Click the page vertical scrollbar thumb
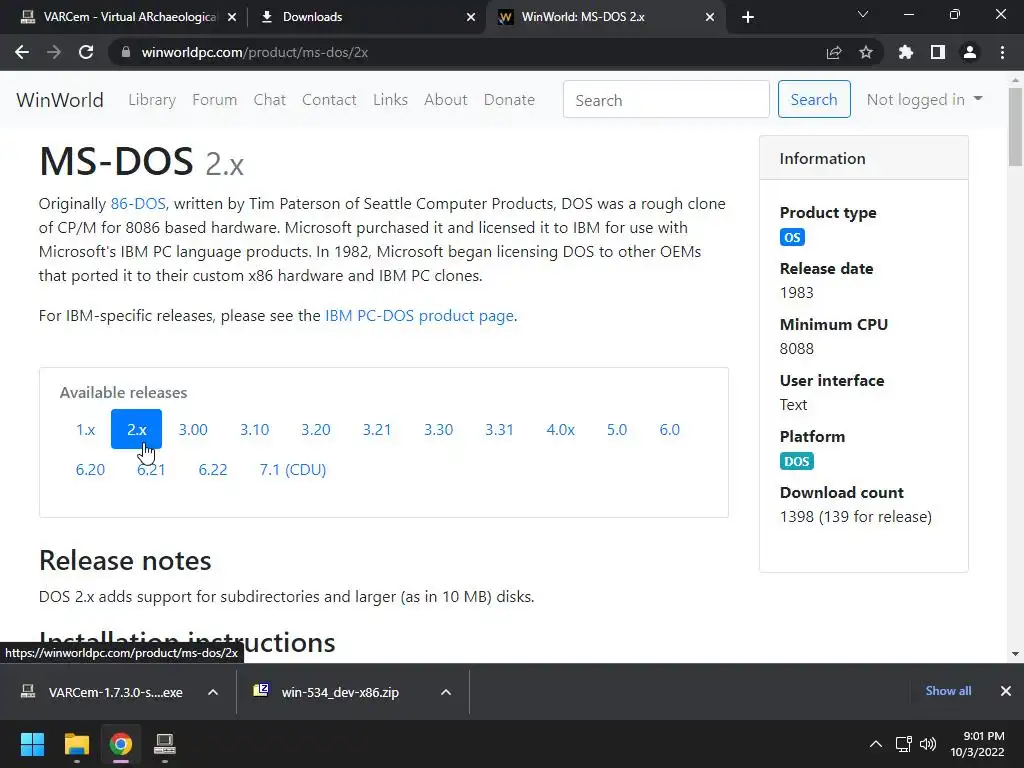 pyautogui.click(x=1015, y=127)
